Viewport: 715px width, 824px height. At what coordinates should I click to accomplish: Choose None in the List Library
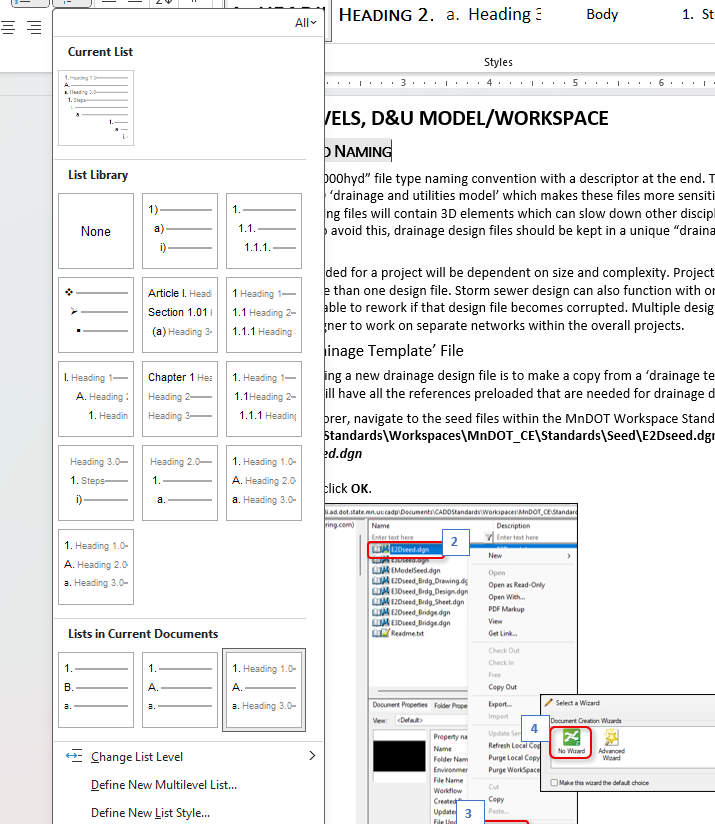(x=96, y=231)
